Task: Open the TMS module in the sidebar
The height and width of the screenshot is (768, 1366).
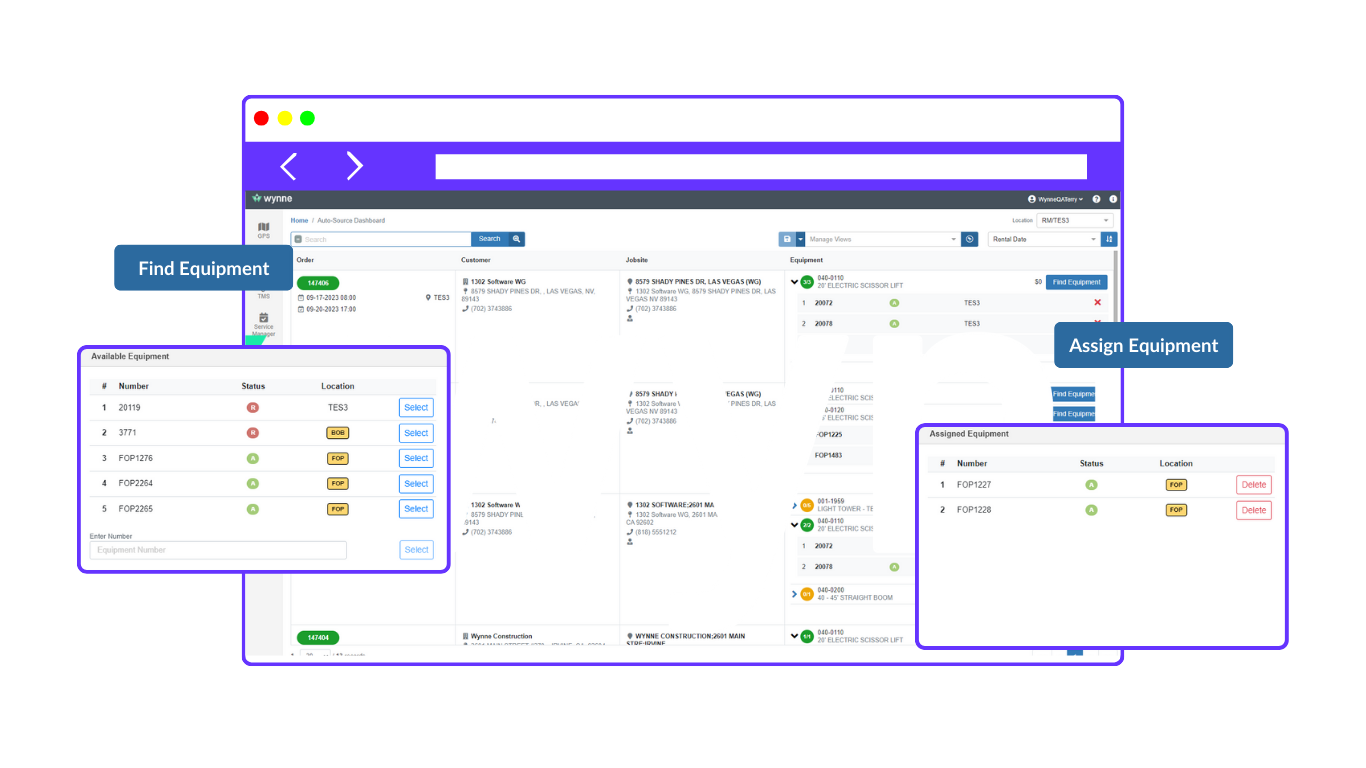Action: click(263, 293)
